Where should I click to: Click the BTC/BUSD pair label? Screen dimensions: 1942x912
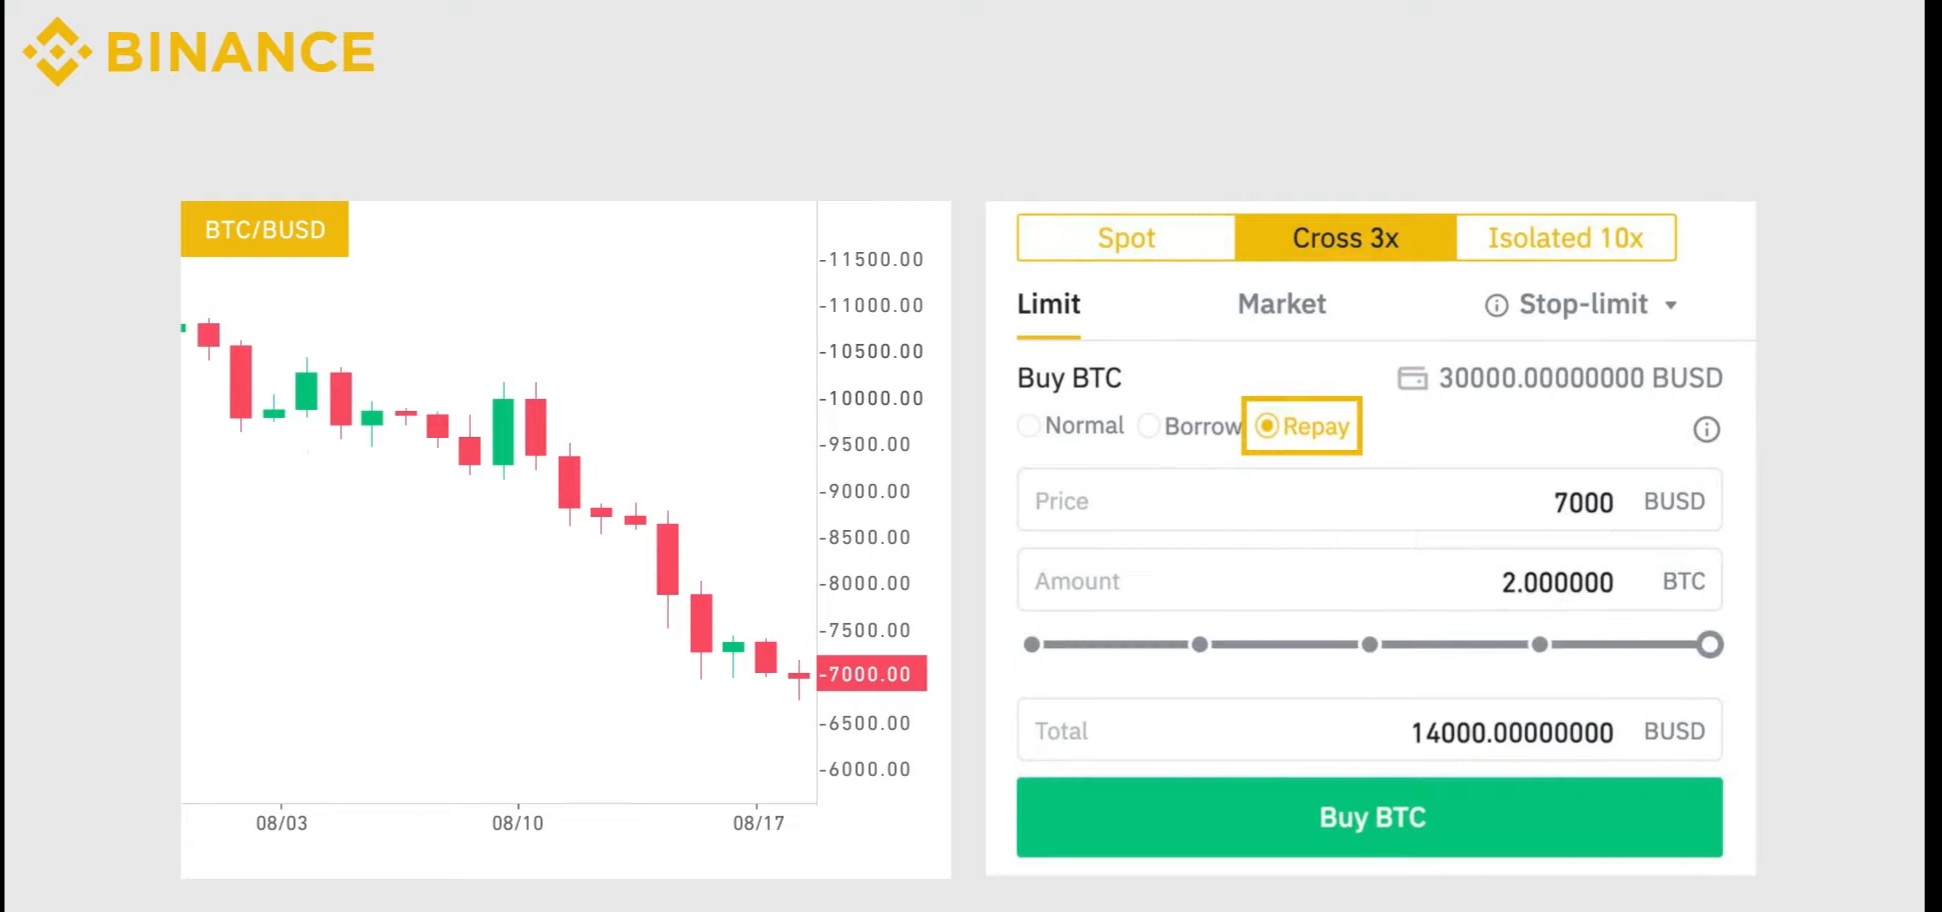pyautogui.click(x=265, y=230)
